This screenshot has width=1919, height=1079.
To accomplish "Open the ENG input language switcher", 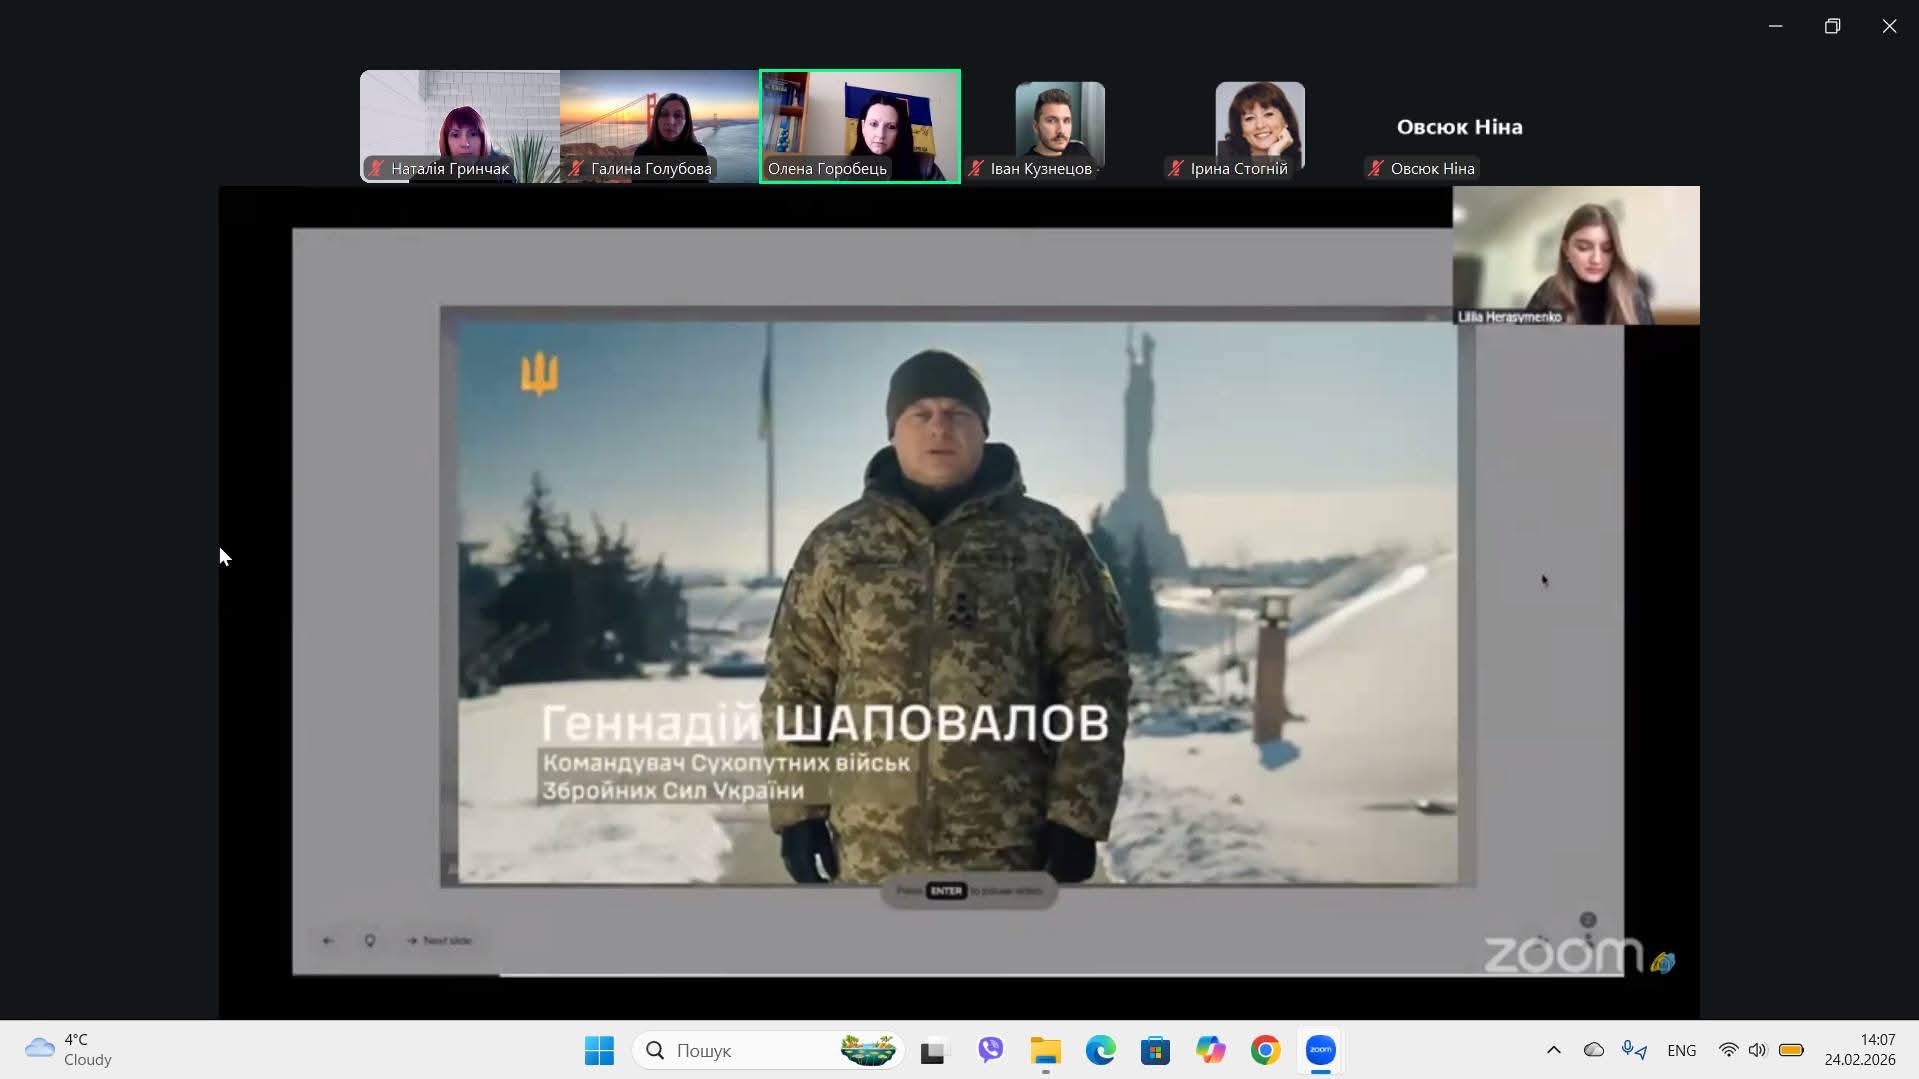I will tap(1681, 1050).
